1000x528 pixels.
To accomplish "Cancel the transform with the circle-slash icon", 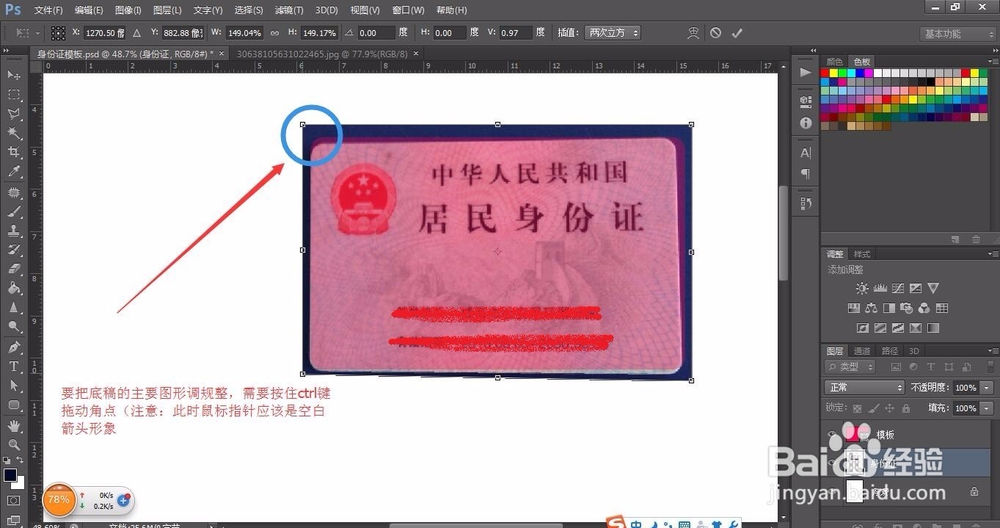I will (x=716, y=33).
